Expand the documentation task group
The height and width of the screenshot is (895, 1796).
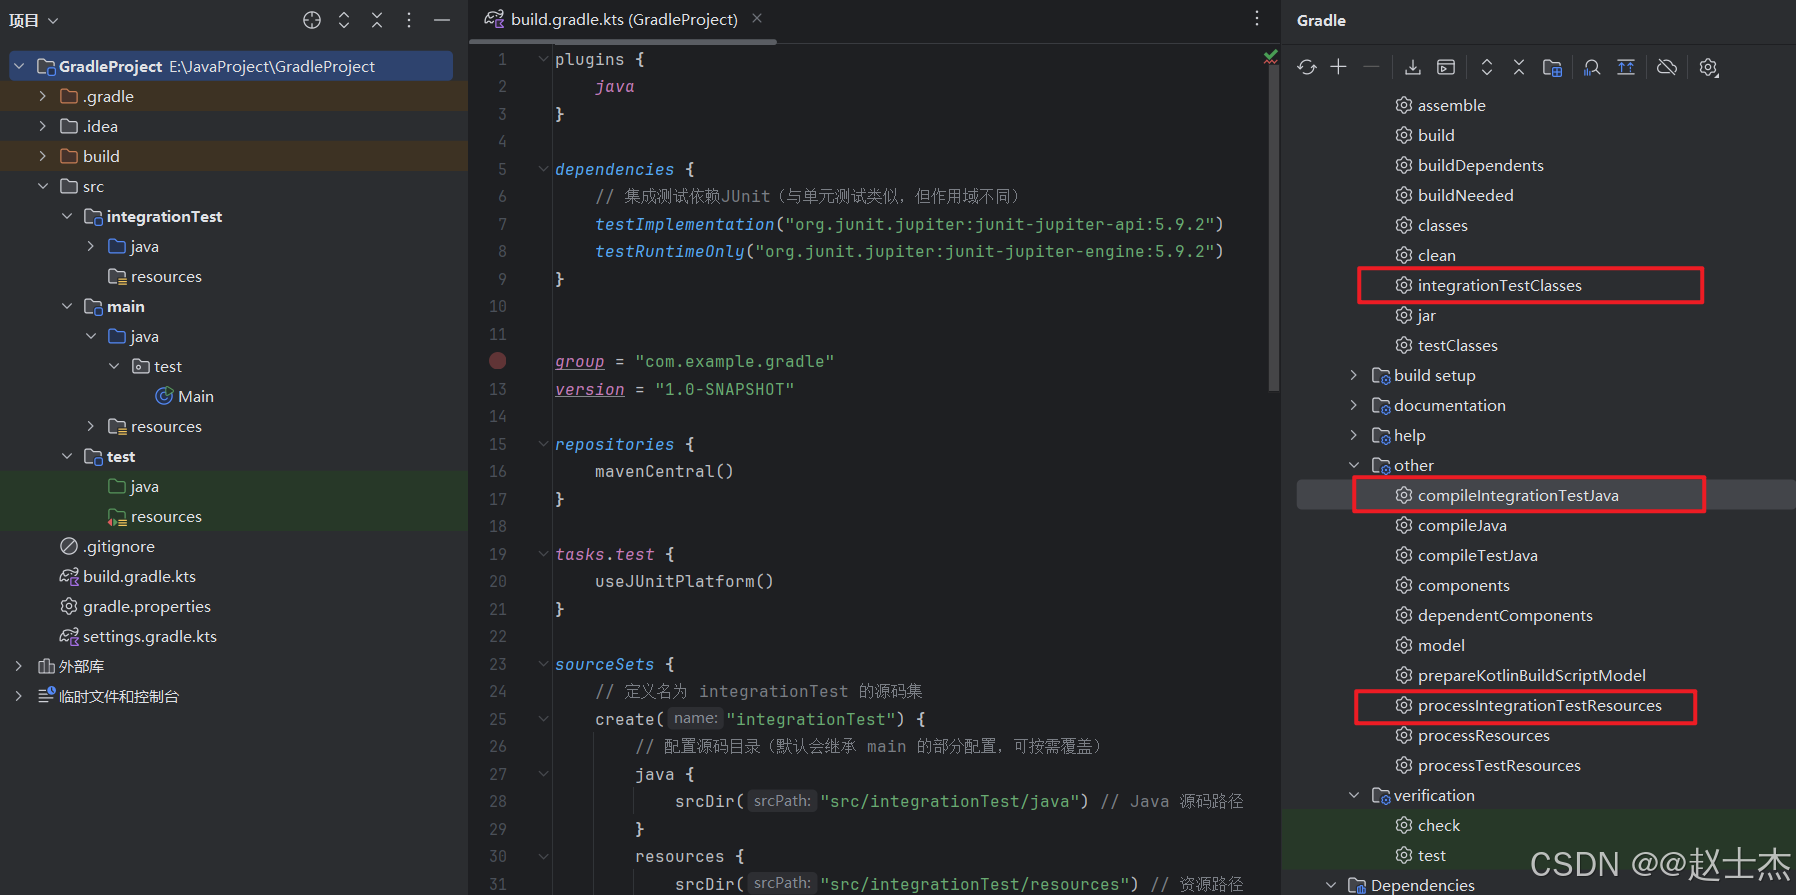[x=1354, y=405]
